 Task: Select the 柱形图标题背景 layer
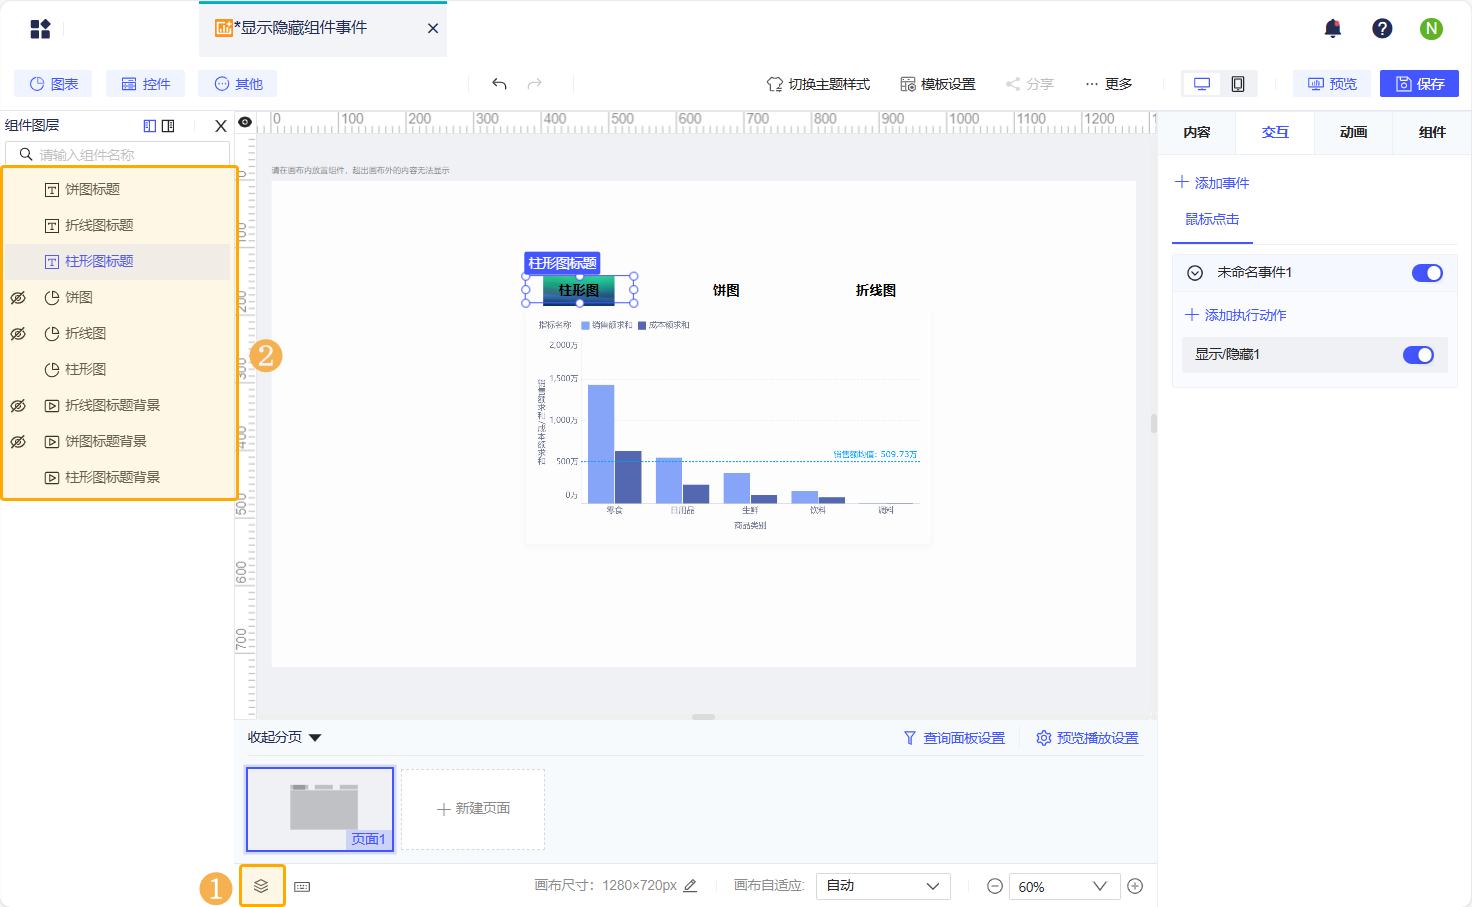coord(118,478)
